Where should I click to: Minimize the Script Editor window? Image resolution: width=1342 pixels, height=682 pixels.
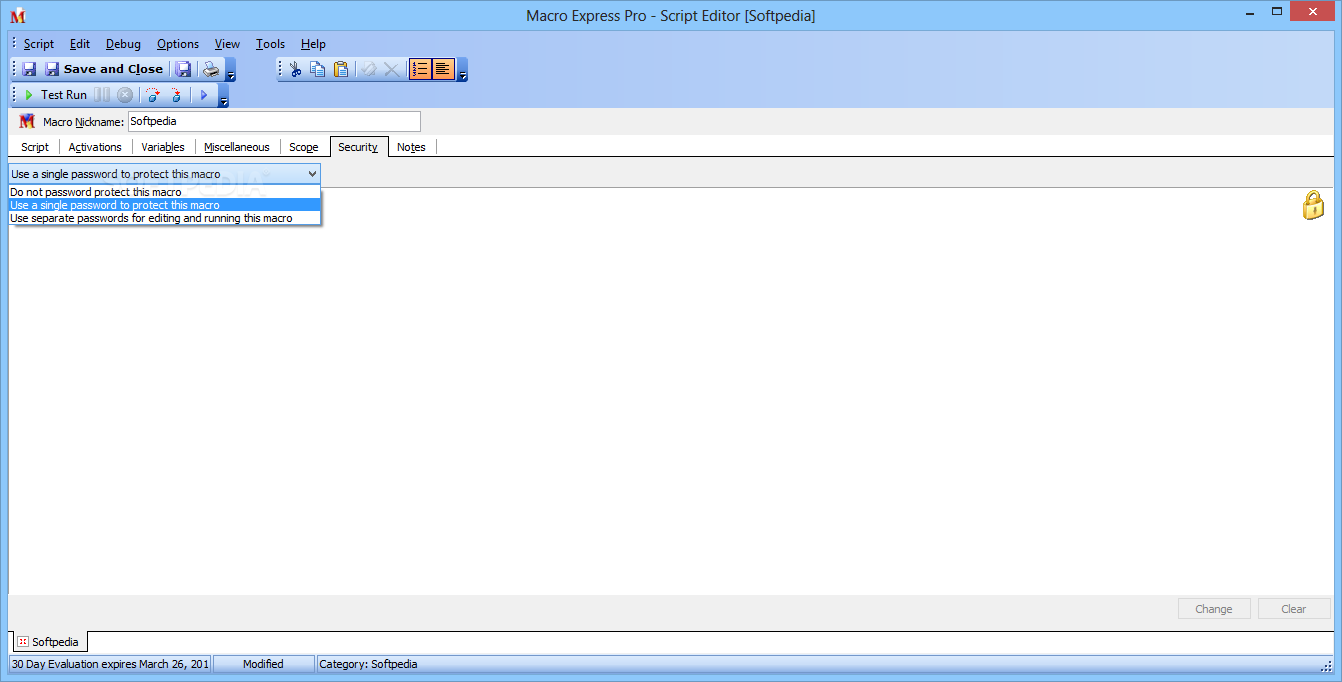pyautogui.click(x=1250, y=14)
